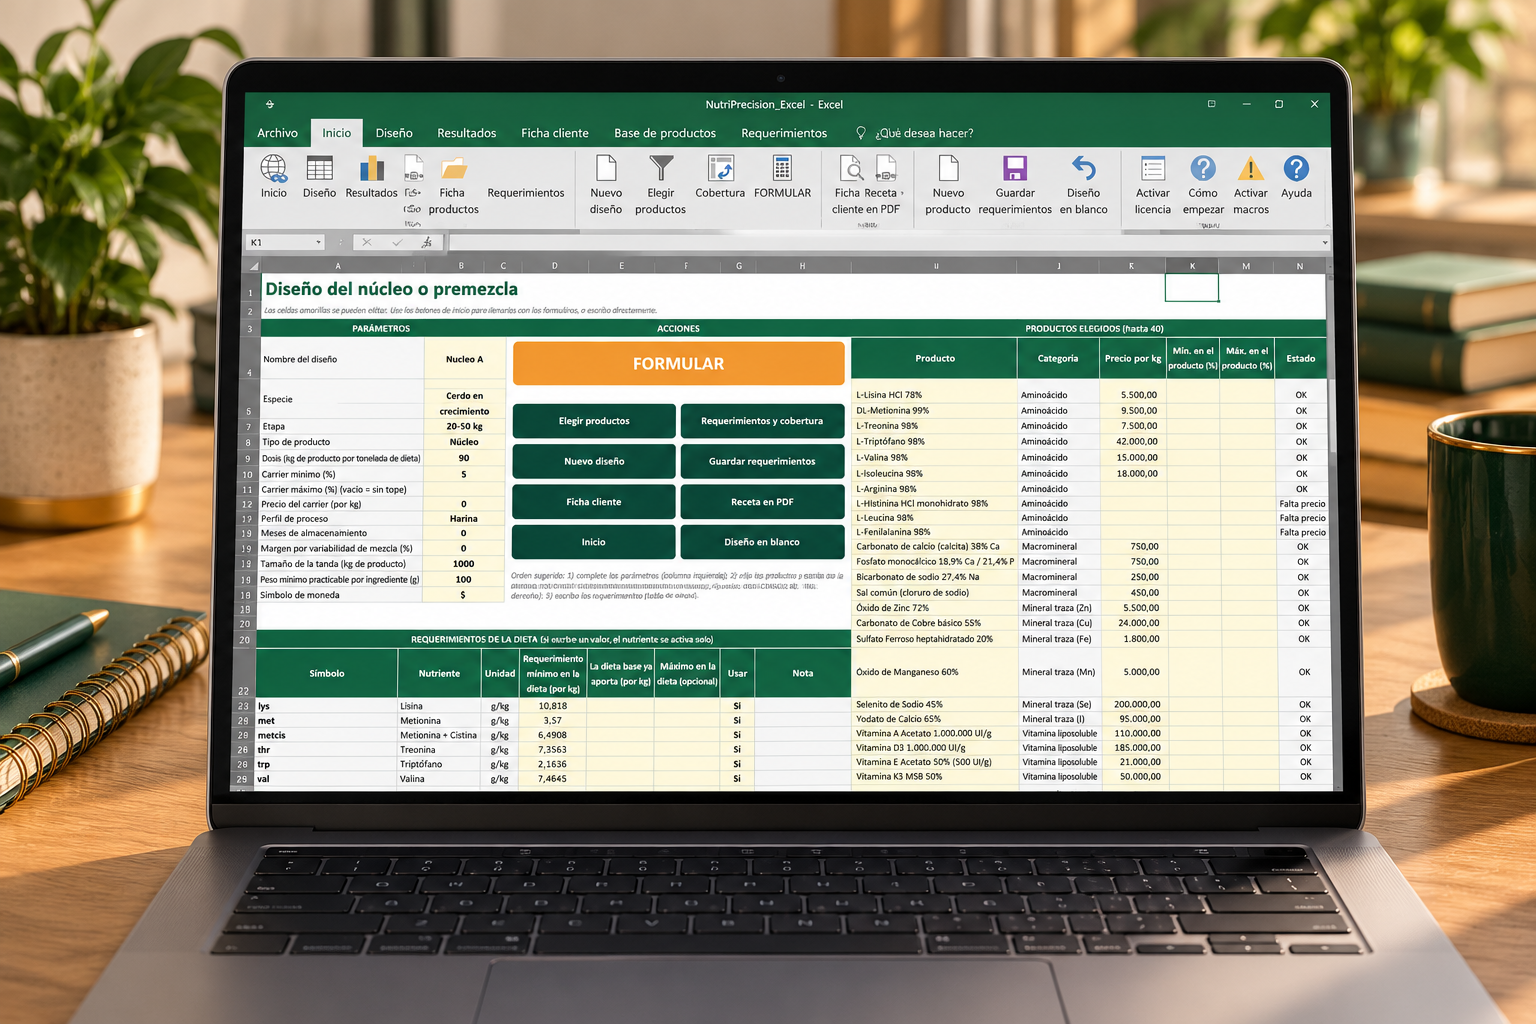1536x1024 pixels.
Task: Switch to the Base de productos tab
Action: [x=665, y=133]
